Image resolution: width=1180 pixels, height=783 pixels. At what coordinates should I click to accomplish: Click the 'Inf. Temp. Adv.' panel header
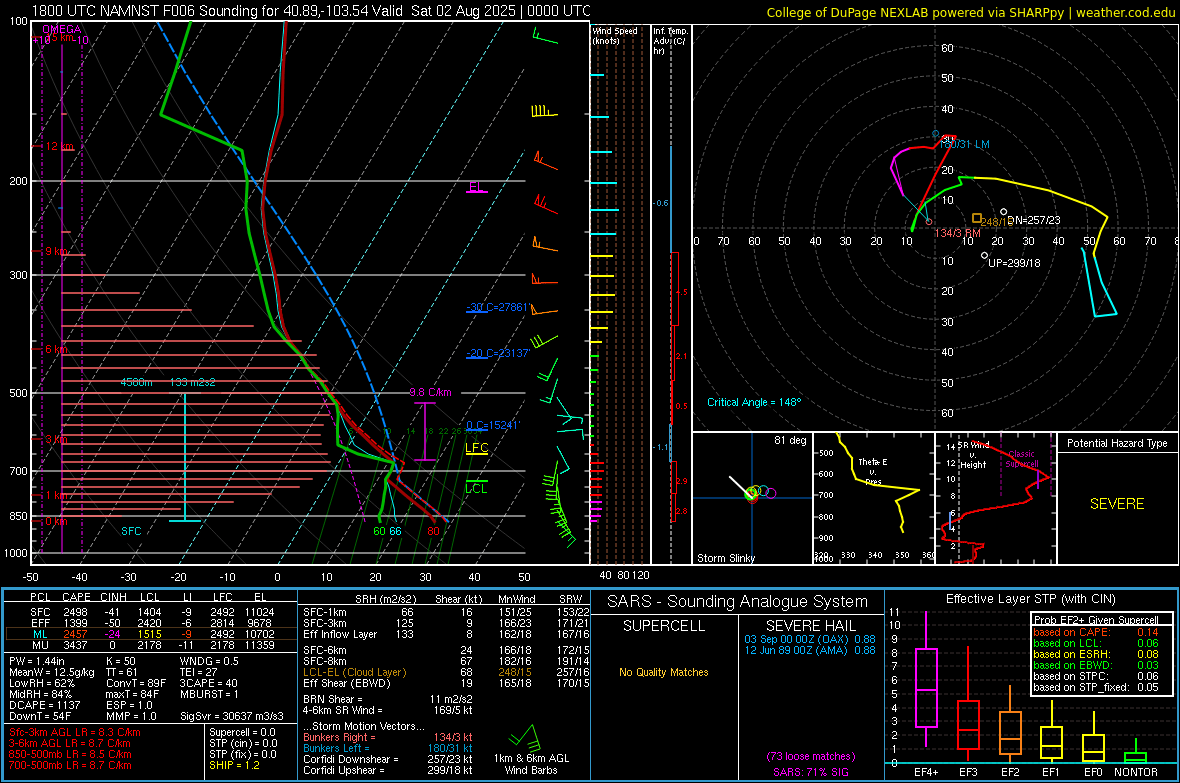[671, 41]
